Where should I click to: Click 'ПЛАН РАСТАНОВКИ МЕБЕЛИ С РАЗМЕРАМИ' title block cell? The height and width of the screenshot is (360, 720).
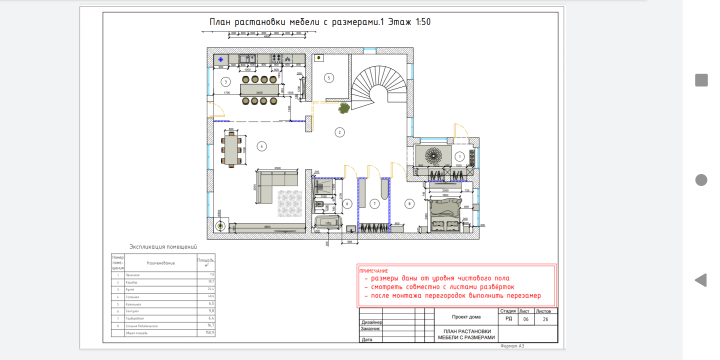point(467,334)
